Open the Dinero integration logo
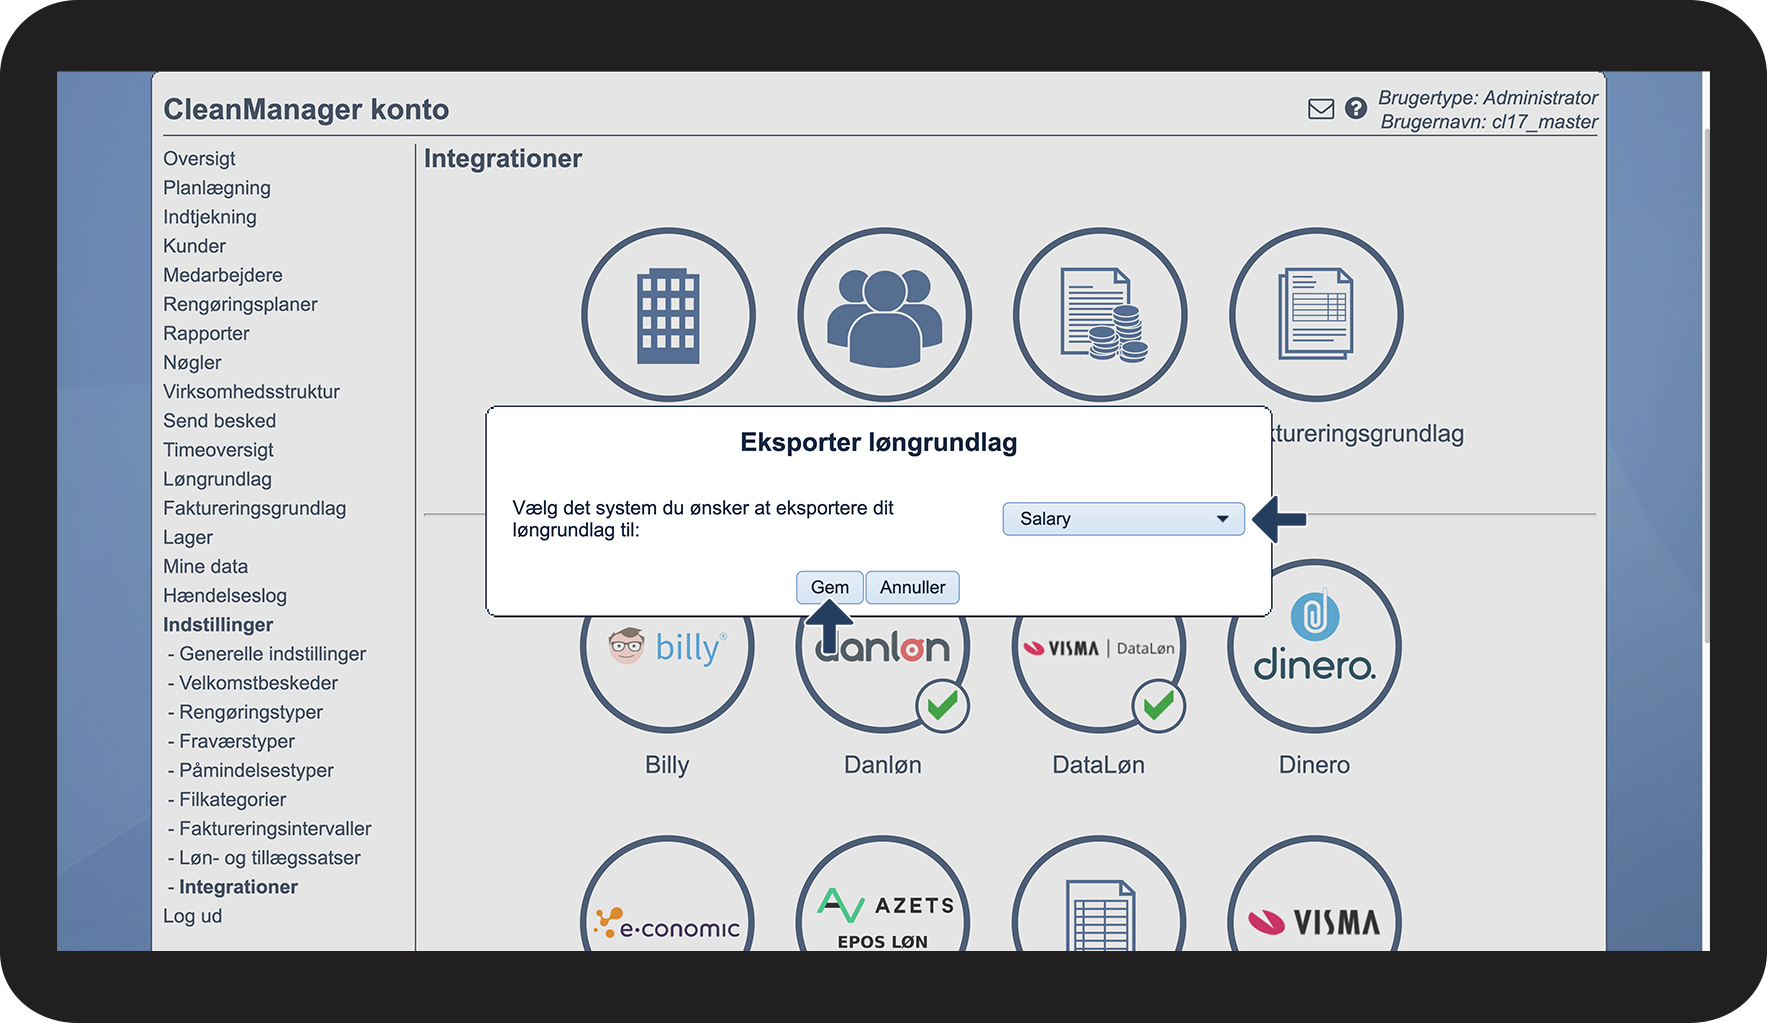 click(x=1314, y=646)
